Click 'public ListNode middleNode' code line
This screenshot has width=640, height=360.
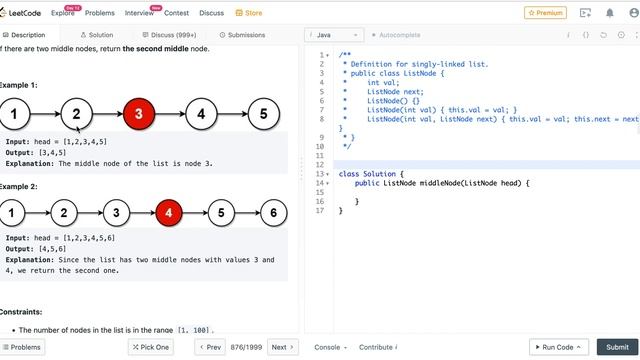(442, 183)
